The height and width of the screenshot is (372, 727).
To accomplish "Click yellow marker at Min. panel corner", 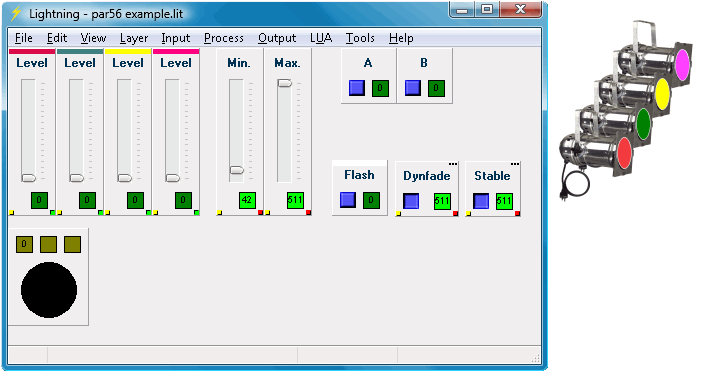I will [219, 213].
